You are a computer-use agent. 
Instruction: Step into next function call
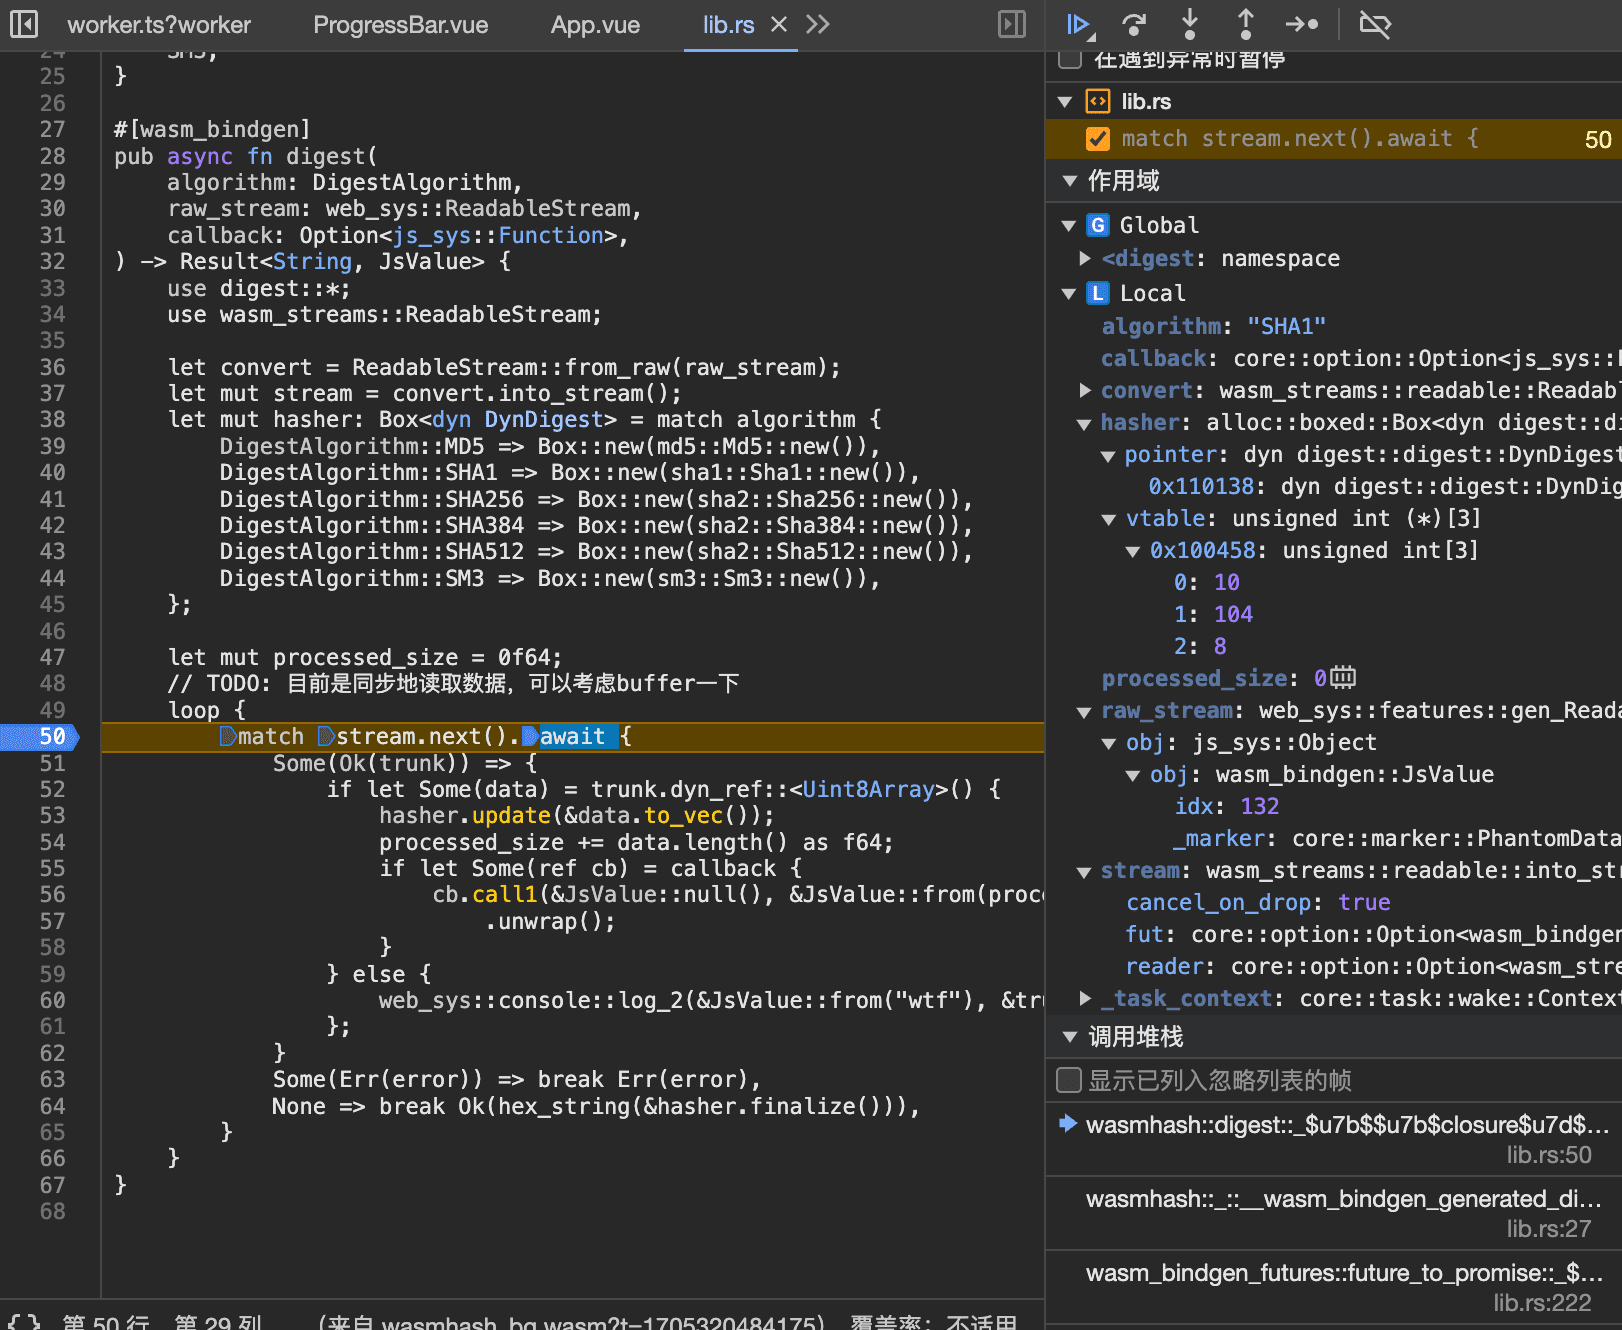pos(1189,24)
